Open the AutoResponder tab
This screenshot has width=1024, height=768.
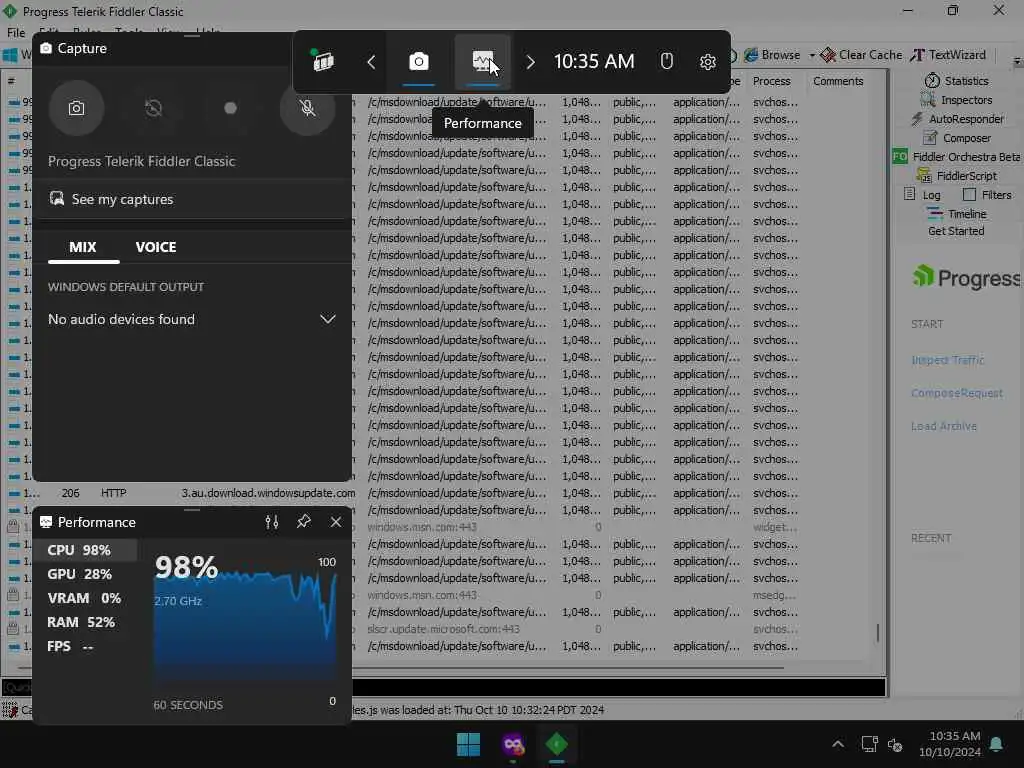(957, 119)
